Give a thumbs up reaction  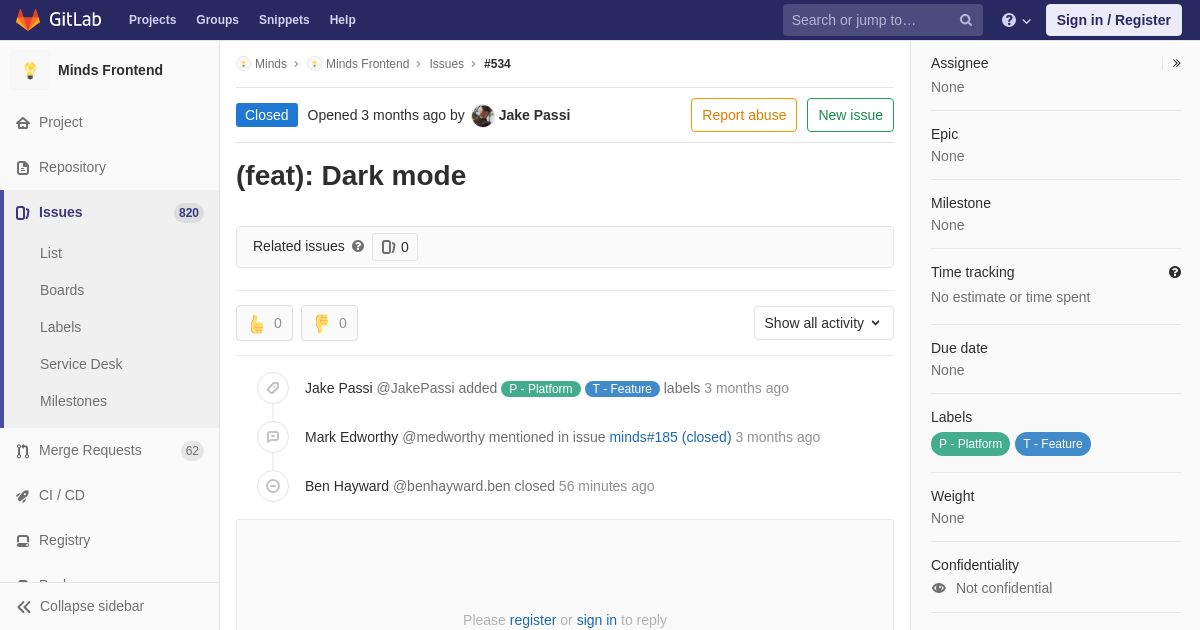(x=264, y=323)
